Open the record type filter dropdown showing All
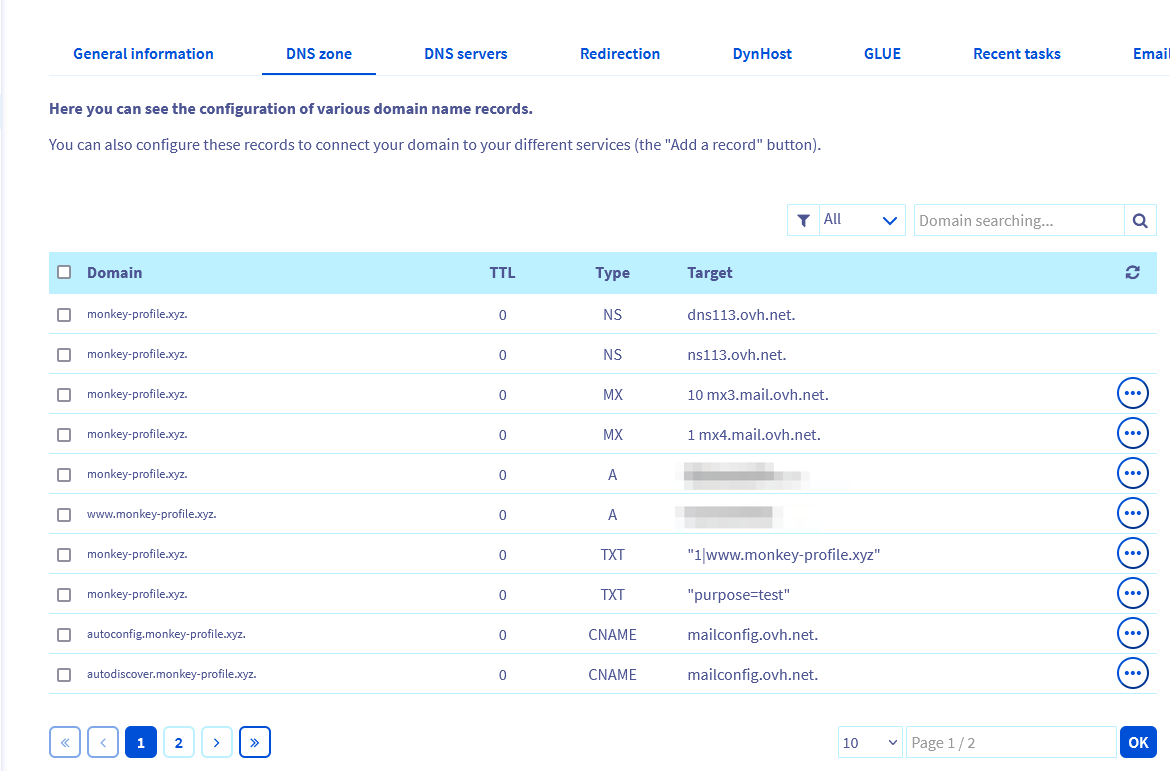 point(862,220)
